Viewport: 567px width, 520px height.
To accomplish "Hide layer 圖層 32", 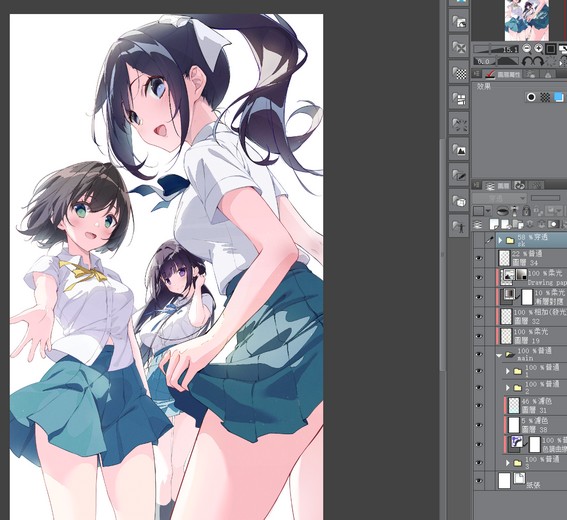I will click(479, 316).
